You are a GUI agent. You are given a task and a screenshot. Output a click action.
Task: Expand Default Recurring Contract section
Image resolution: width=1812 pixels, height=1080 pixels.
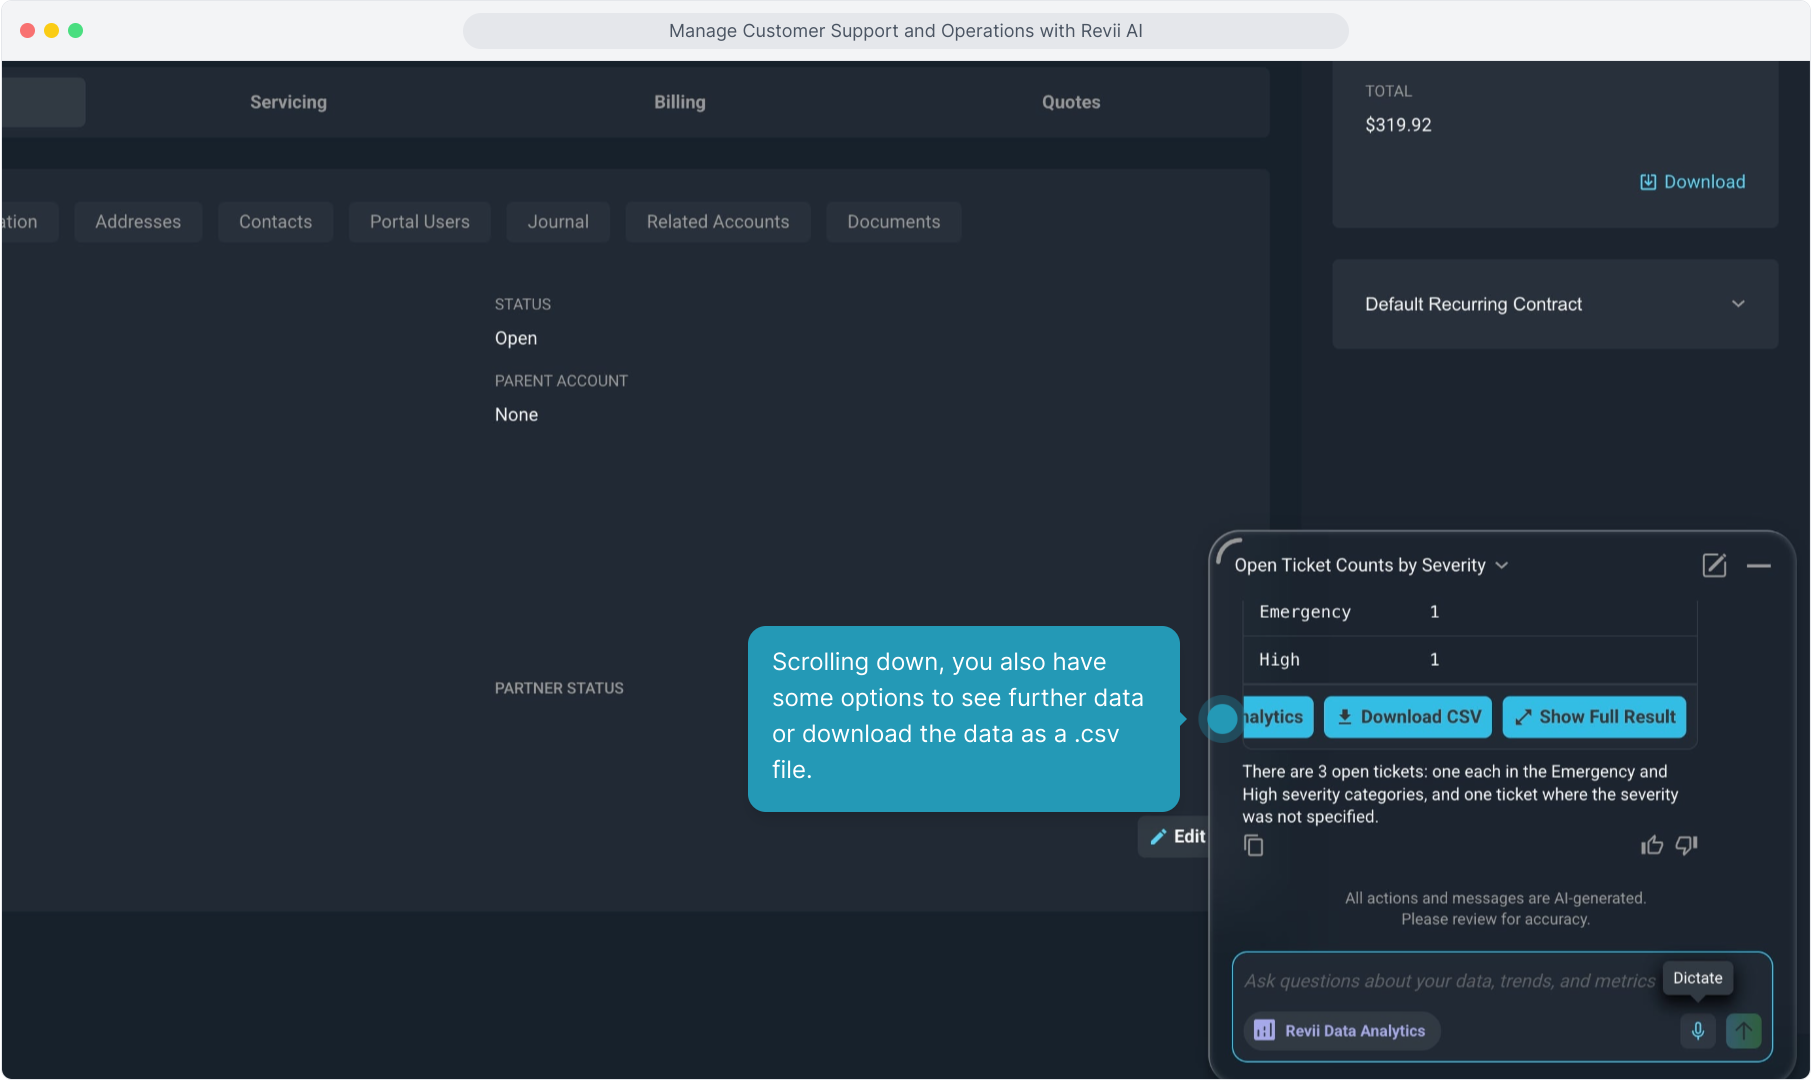pyautogui.click(x=1738, y=304)
